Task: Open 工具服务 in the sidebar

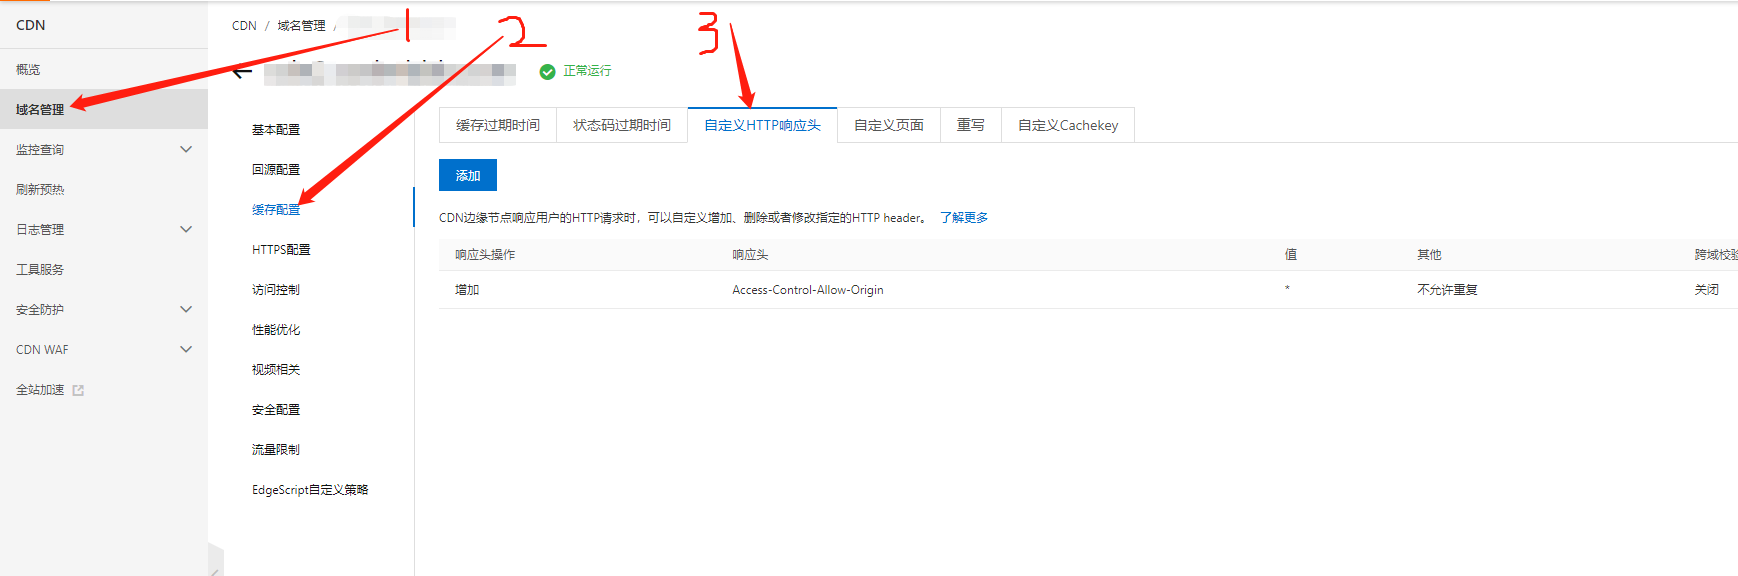Action: [40, 269]
